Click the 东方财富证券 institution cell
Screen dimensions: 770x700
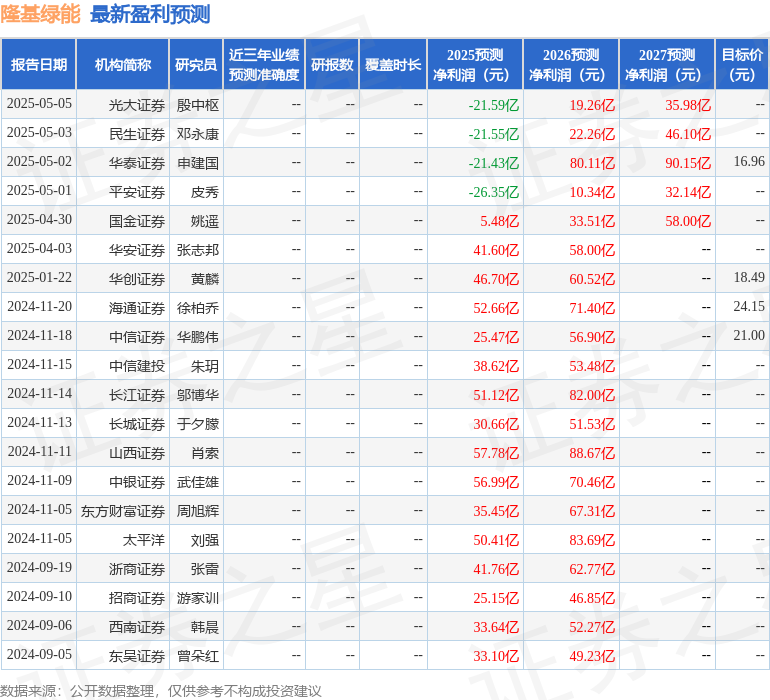point(123,511)
